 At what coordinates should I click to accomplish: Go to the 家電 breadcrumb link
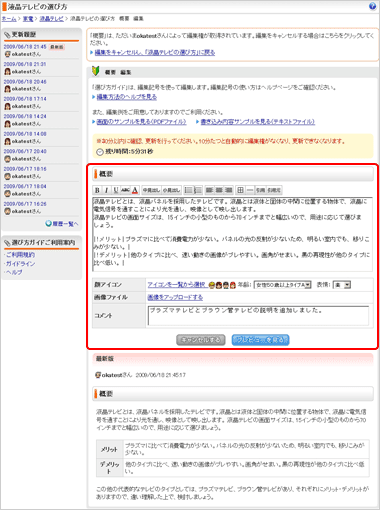click(x=28, y=19)
